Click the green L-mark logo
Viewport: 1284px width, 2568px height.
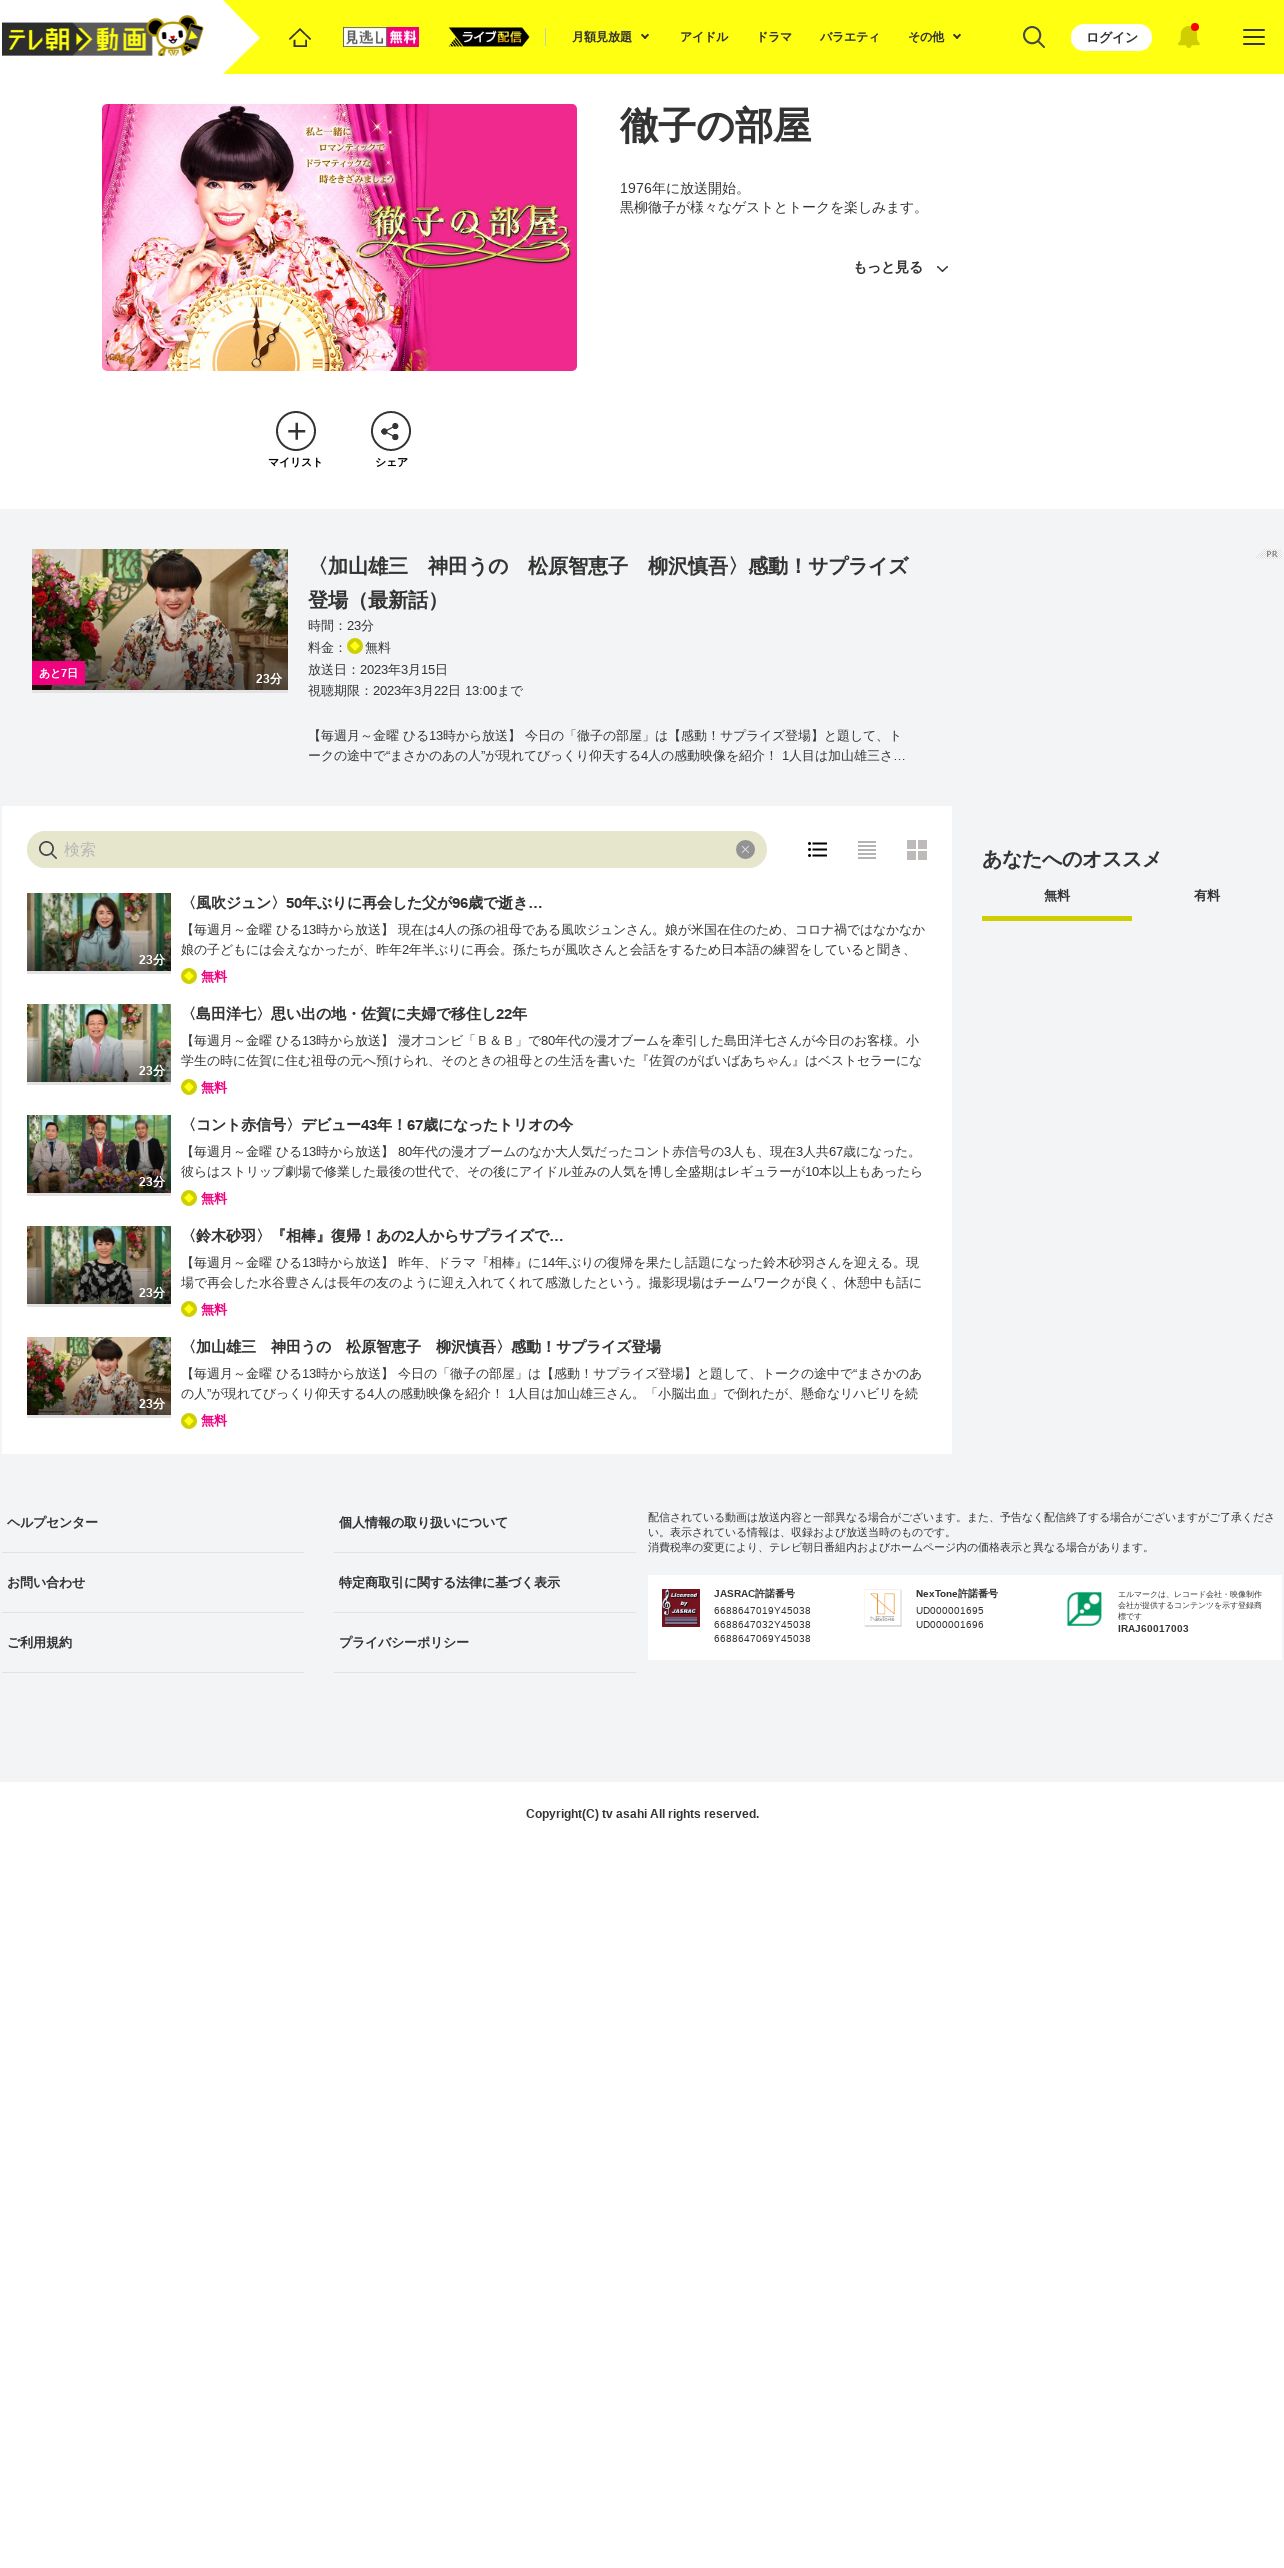pyautogui.click(x=1084, y=1608)
